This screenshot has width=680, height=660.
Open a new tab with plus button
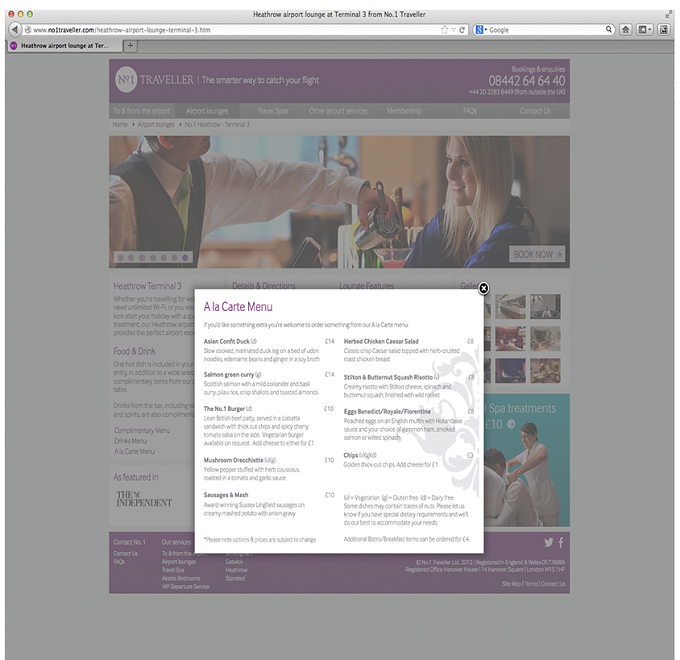[130, 46]
